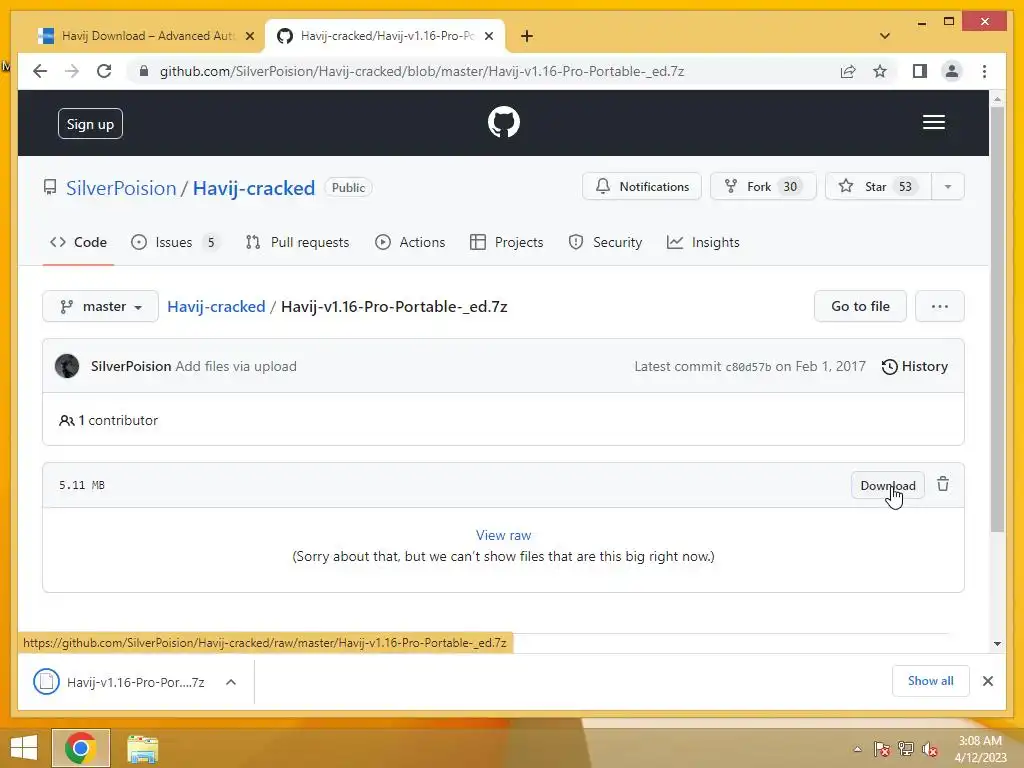Expand download item options chevron

231,682
